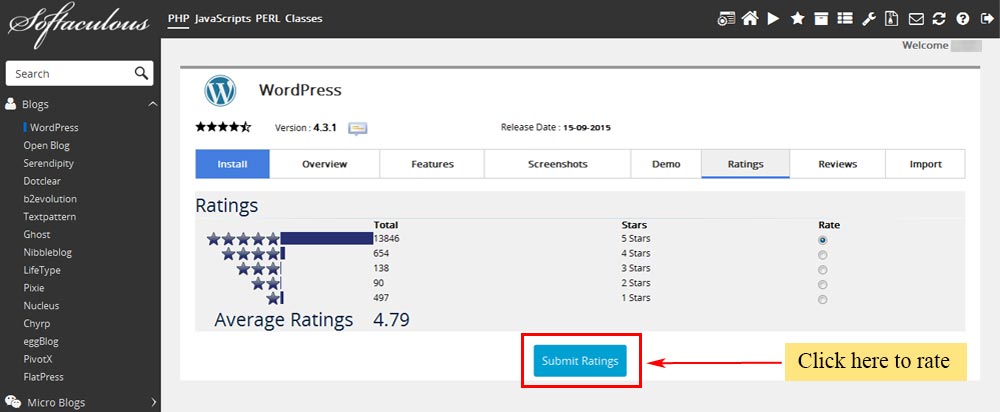The image size is (1000, 412).
Task: Click the logout arrow icon
Action: coord(985,18)
